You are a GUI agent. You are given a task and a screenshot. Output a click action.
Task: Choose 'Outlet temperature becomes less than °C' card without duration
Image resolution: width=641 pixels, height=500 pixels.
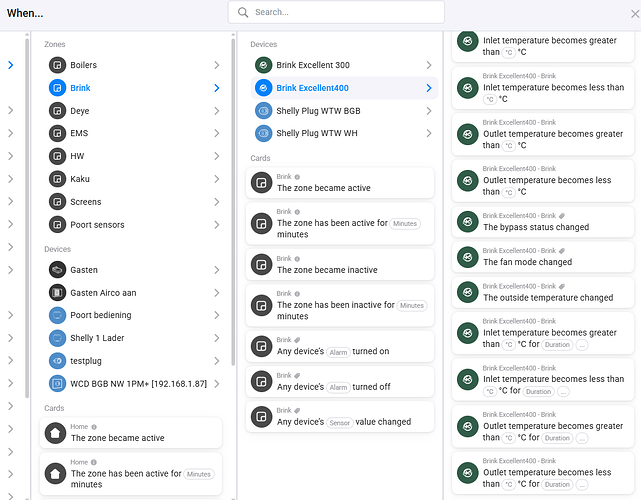pyautogui.click(x=543, y=181)
